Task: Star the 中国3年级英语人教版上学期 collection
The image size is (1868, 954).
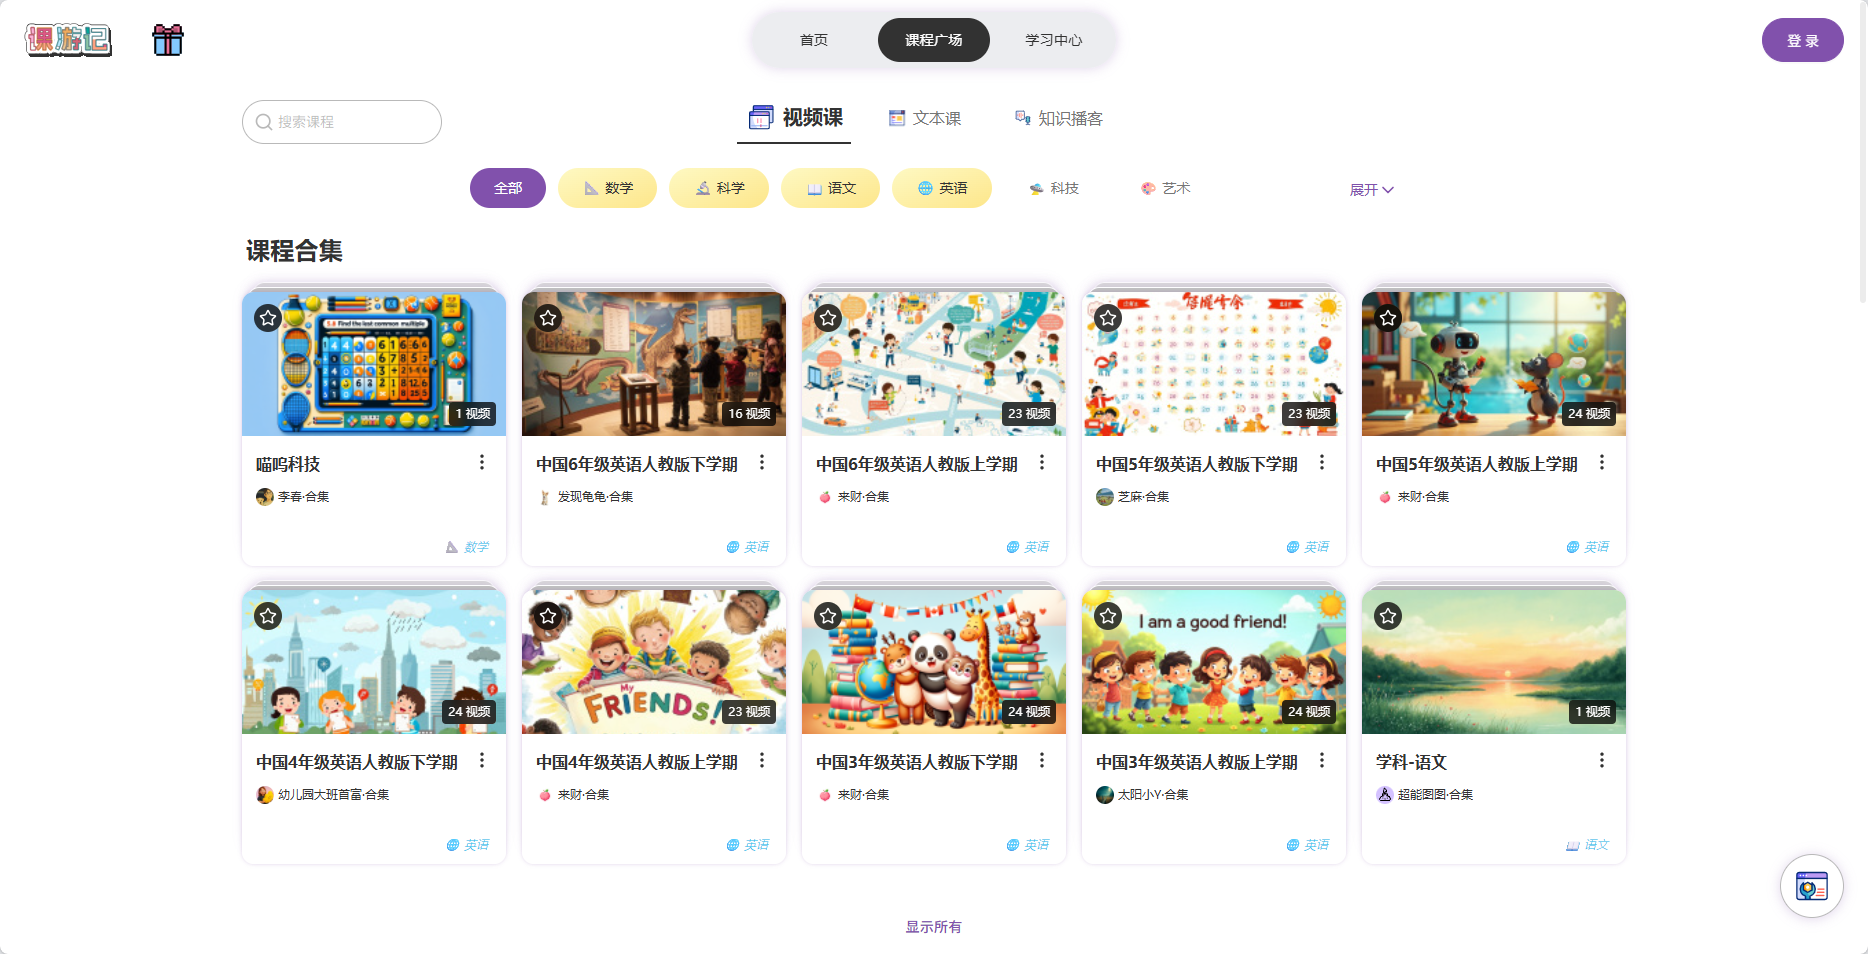Action: (x=1108, y=616)
